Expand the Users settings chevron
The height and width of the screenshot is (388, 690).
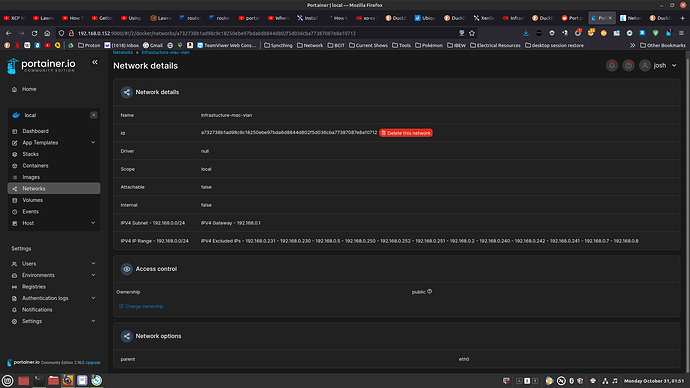[93, 264]
